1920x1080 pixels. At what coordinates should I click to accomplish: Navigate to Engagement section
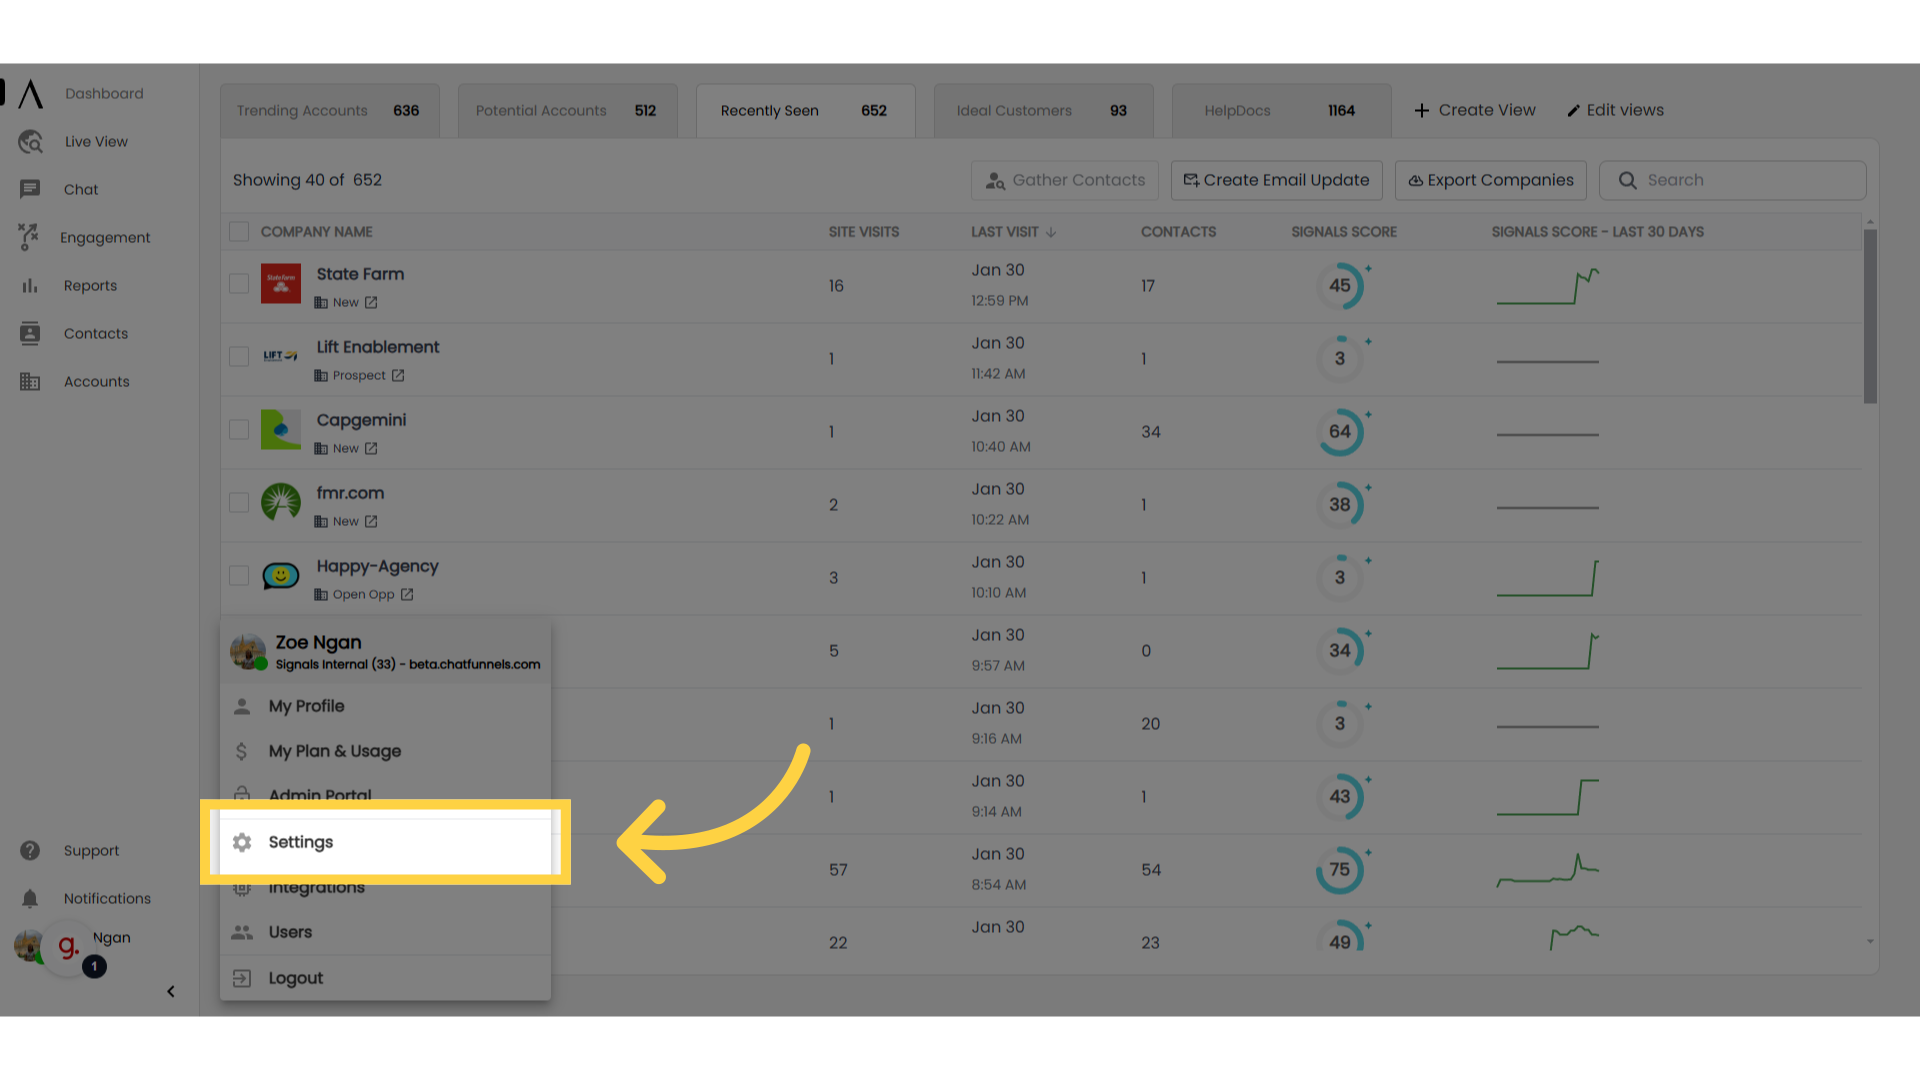coord(105,236)
